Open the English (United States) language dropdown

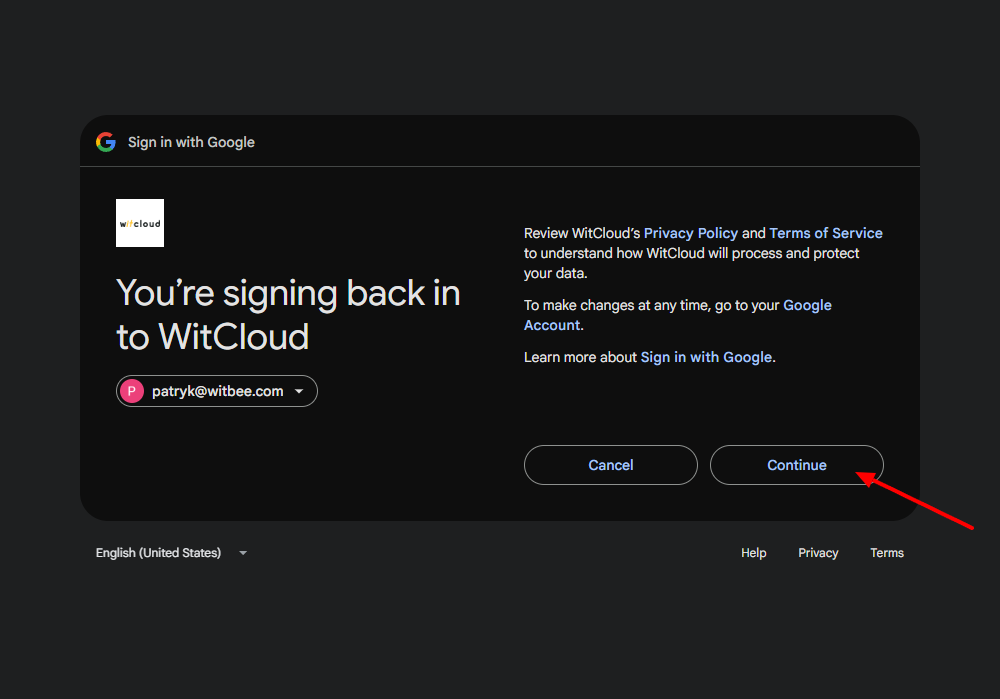pos(171,553)
